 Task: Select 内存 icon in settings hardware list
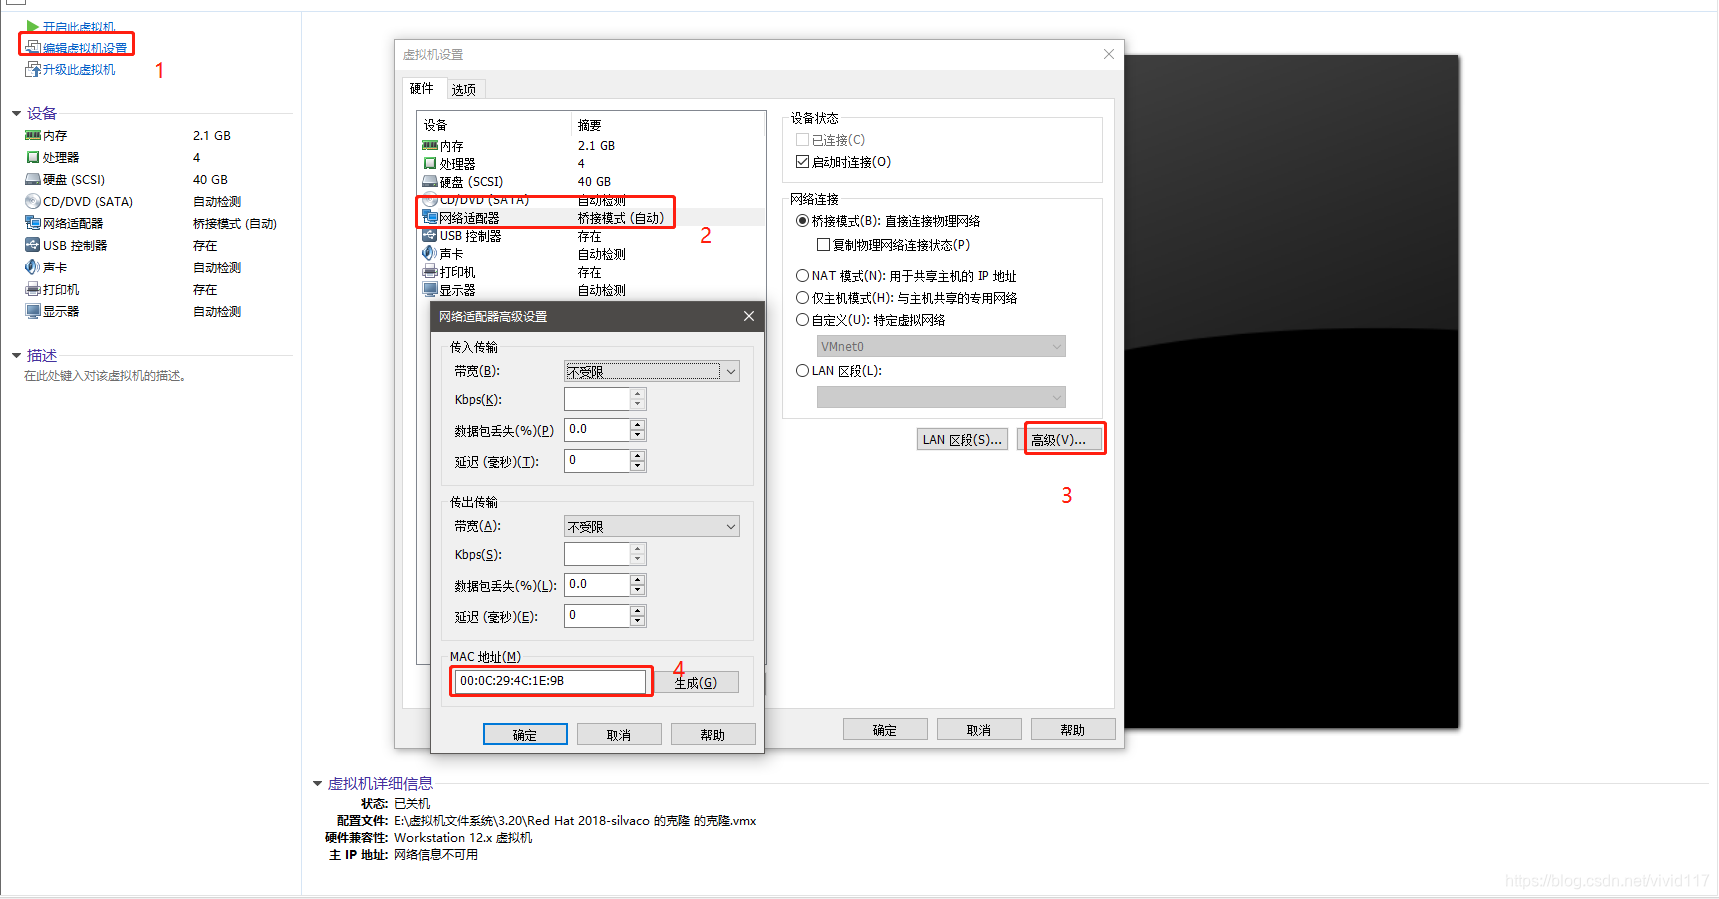[430, 146]
